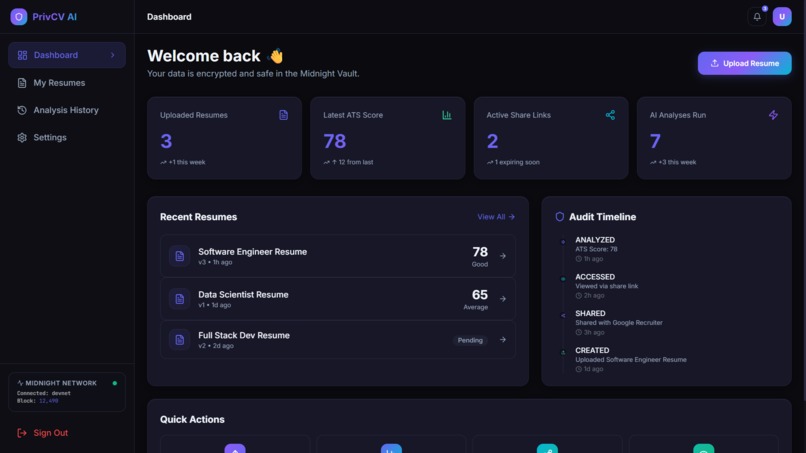
Task: Click Sign Out
Action: (x=43, y=433)
